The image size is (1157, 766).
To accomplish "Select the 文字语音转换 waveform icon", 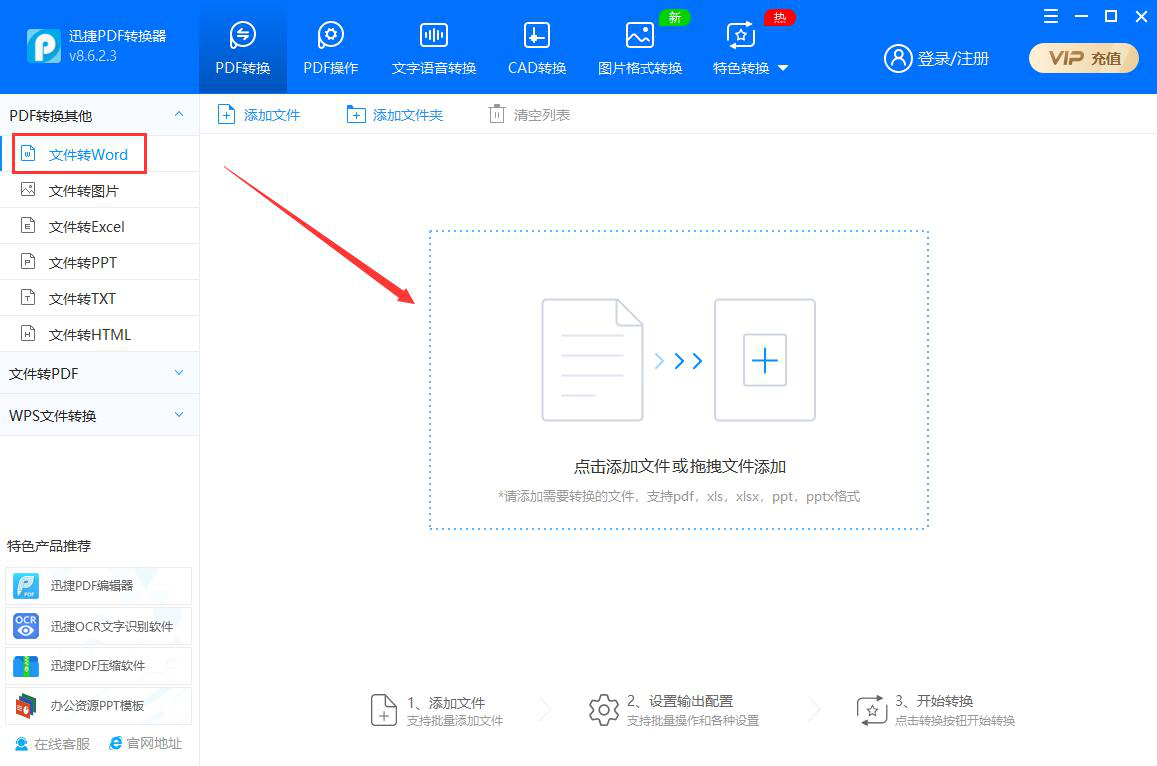I will click(434, 35).
